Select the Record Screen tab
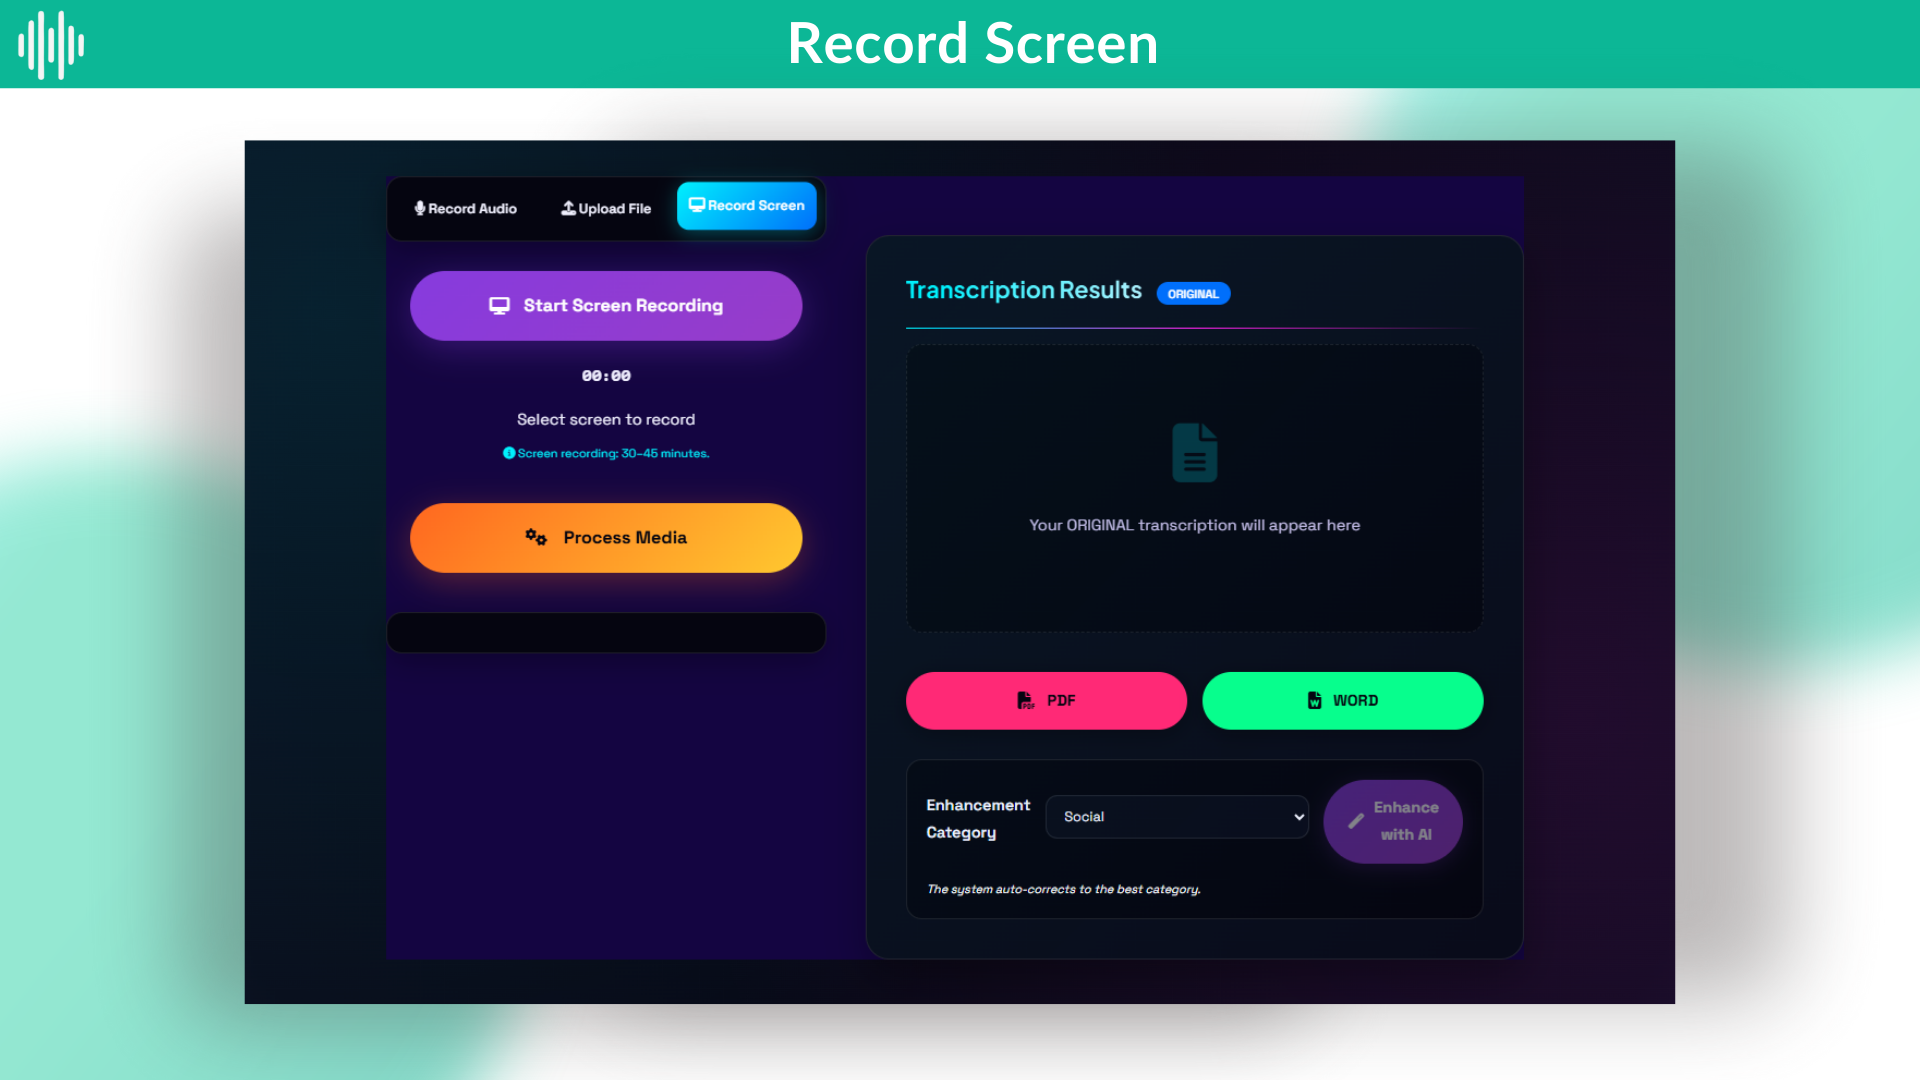The image size is (1920, 1080). 747,206
